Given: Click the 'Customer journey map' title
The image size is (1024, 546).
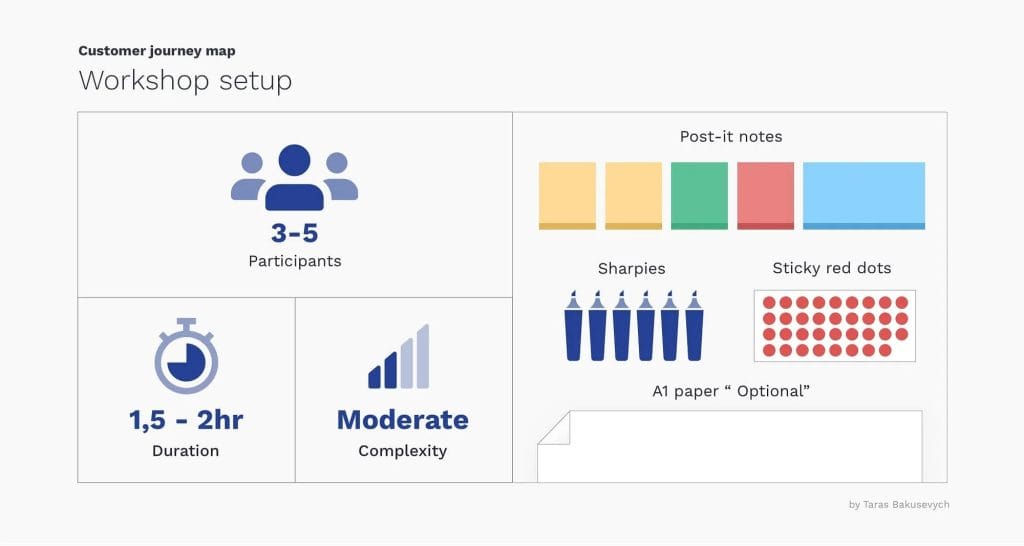Looking at the screenshot, I should point(157,51).
